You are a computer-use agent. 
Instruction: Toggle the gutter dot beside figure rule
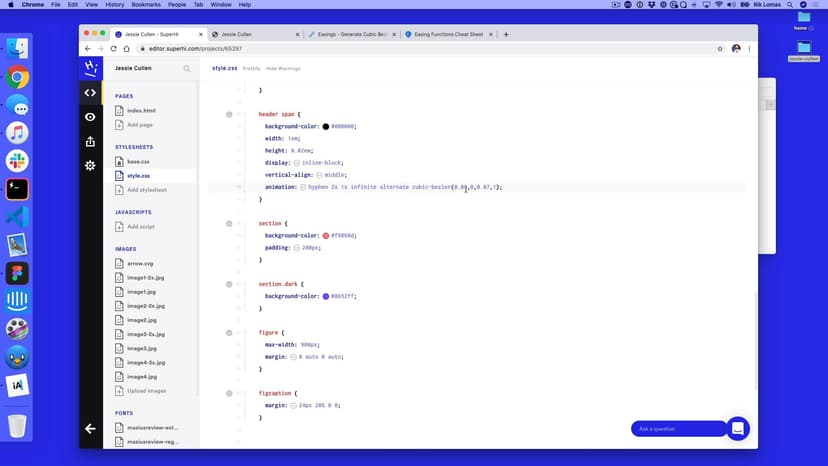[x=229, y=332]
